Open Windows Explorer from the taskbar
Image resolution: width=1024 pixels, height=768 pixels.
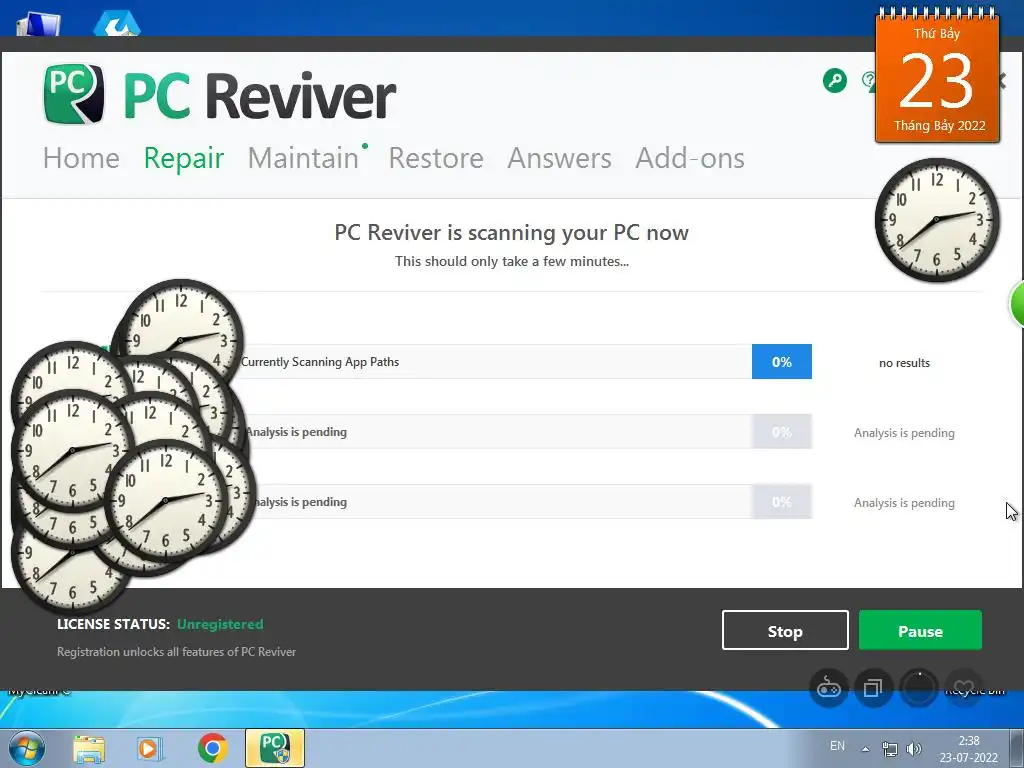click(89, 748)
